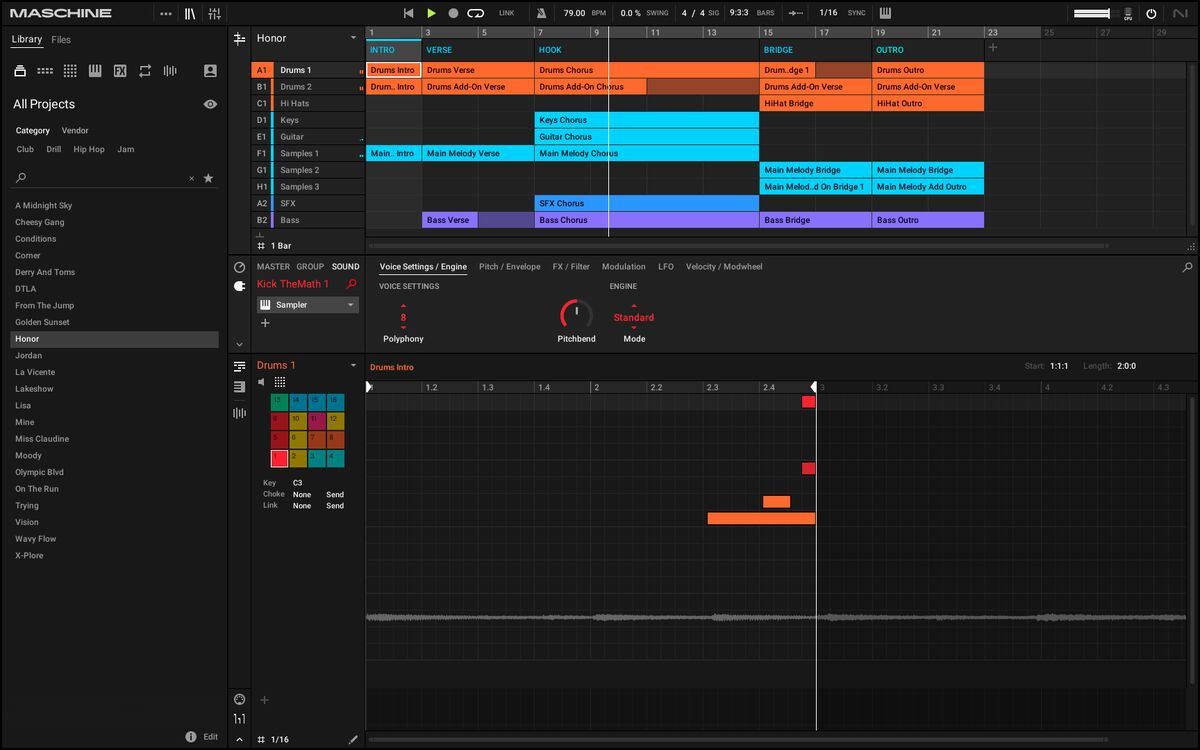Expand the Honor project dropdown

click(353, 38)
